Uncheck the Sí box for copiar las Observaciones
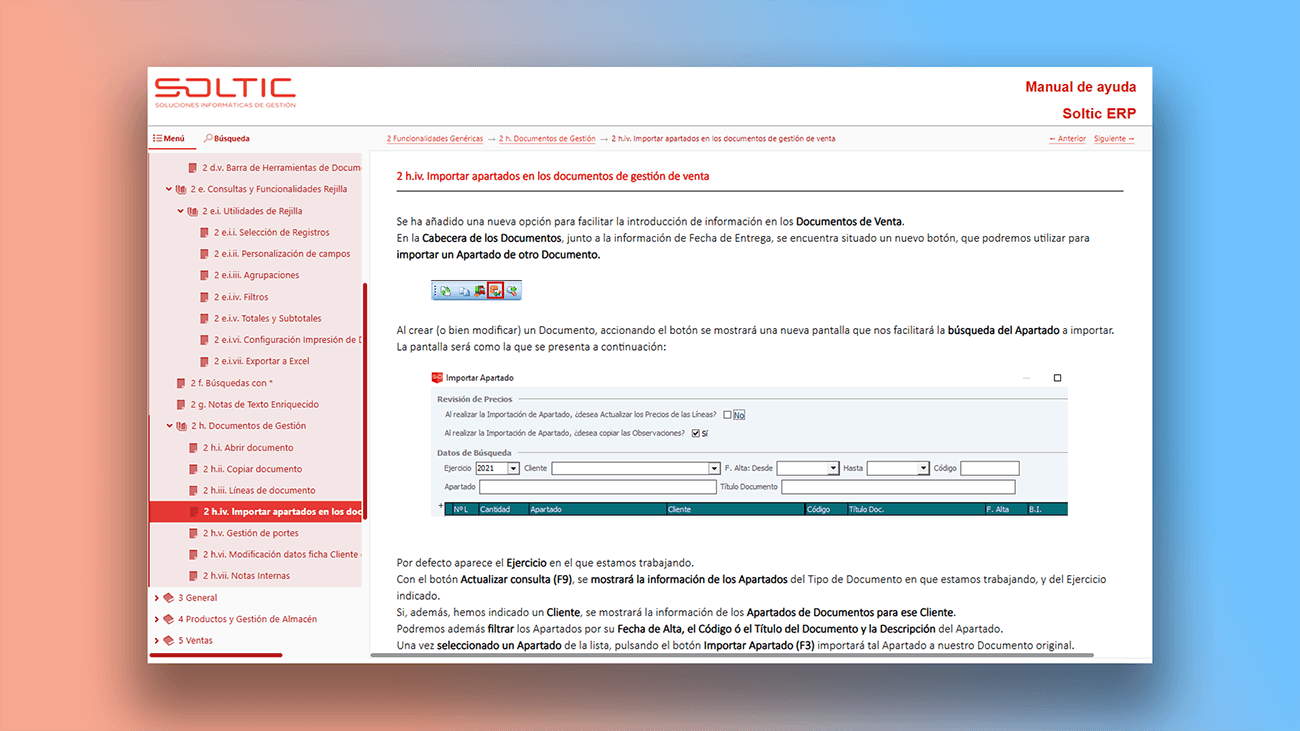The height and width of the screenshot is (731, 1300). click(x=694, y=433)
